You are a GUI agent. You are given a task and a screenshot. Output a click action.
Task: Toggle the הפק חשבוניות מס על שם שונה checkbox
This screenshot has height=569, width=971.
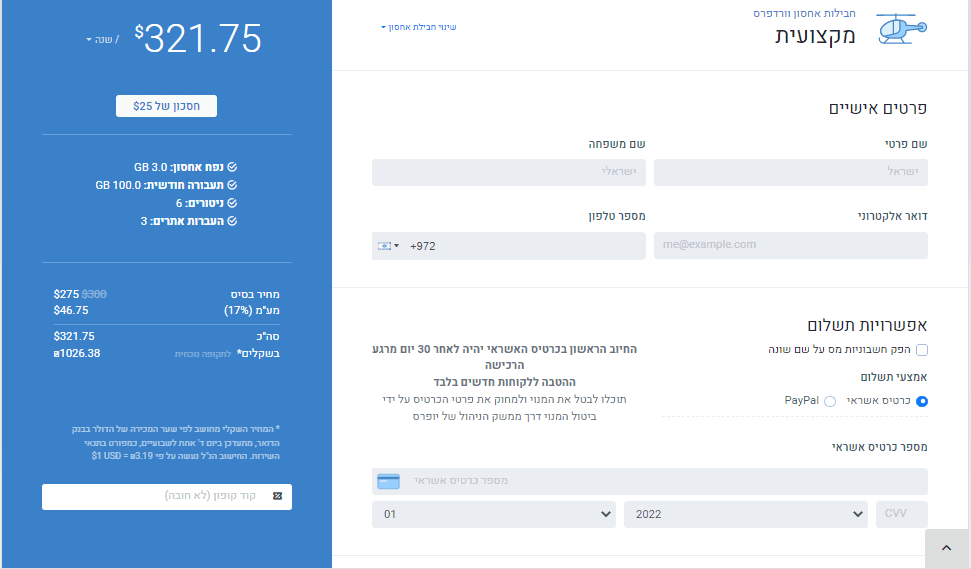click(x=922, y=350)
